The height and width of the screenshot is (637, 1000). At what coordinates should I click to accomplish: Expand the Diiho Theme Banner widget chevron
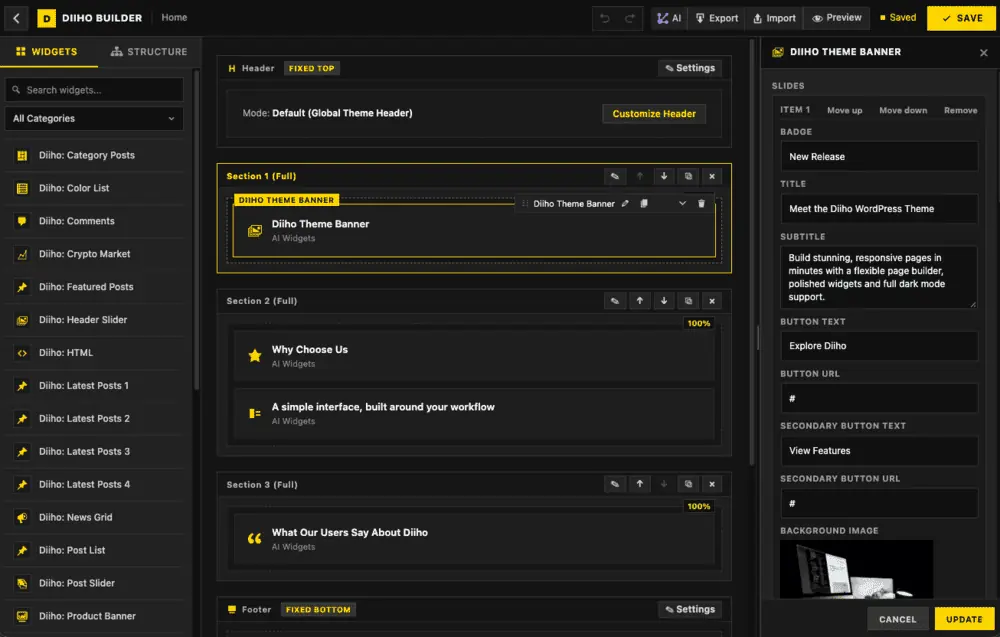tap(682, 203)
